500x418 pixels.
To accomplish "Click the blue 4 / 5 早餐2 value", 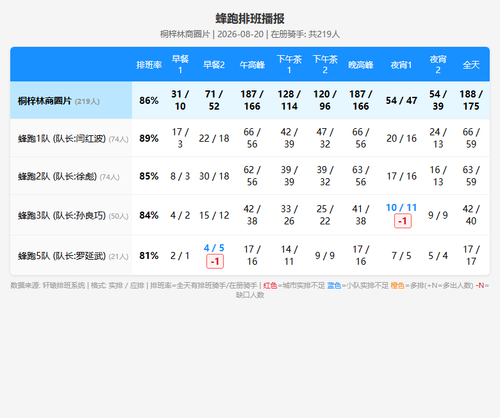I will pyautogui.click(x=214, y=248).
